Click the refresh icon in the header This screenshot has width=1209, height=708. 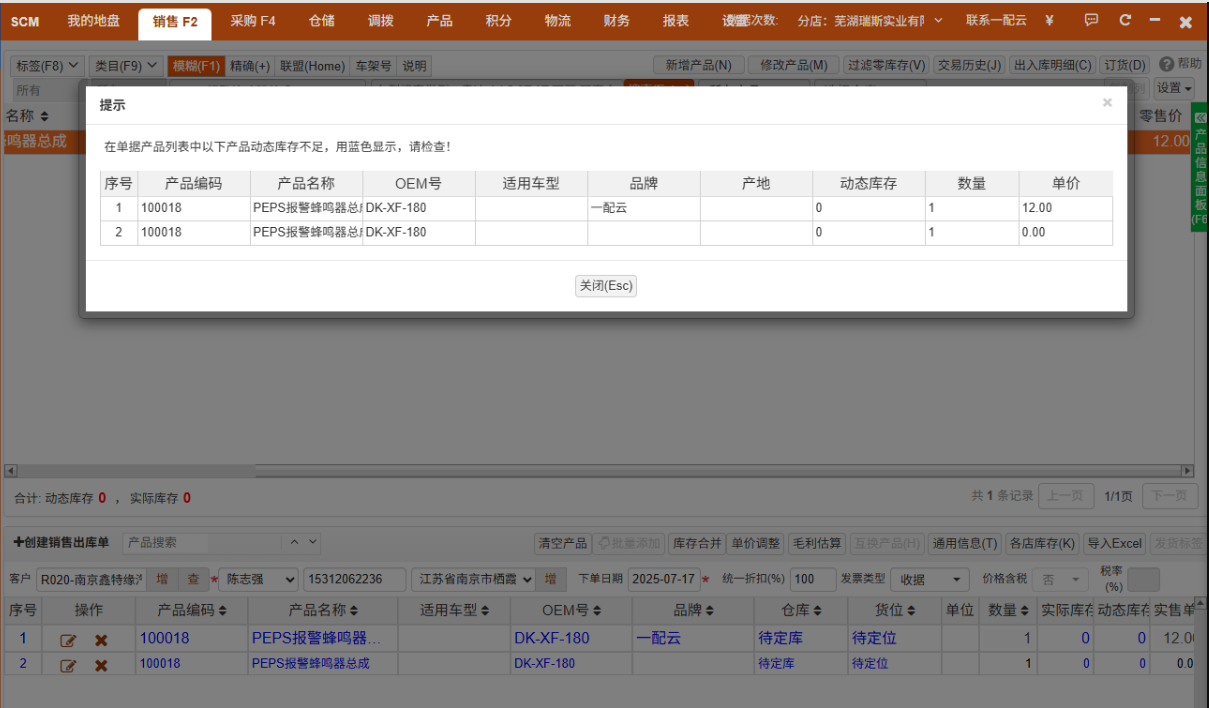click(1125, 21)
